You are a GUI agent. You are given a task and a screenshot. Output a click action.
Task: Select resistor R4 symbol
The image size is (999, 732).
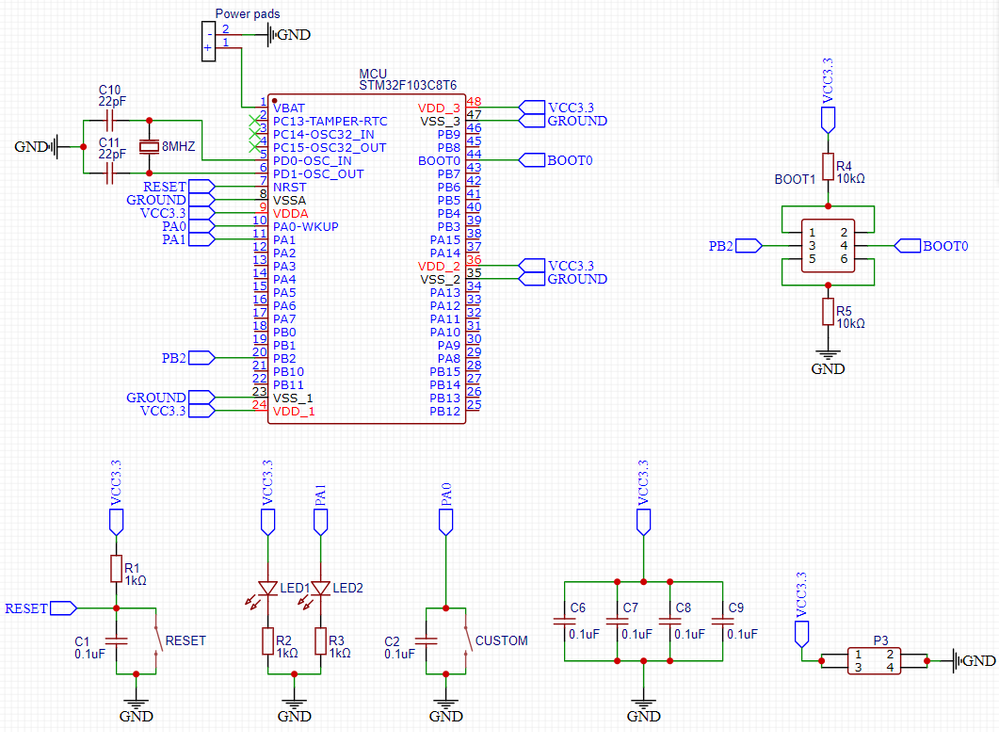[x=828, y=166]
